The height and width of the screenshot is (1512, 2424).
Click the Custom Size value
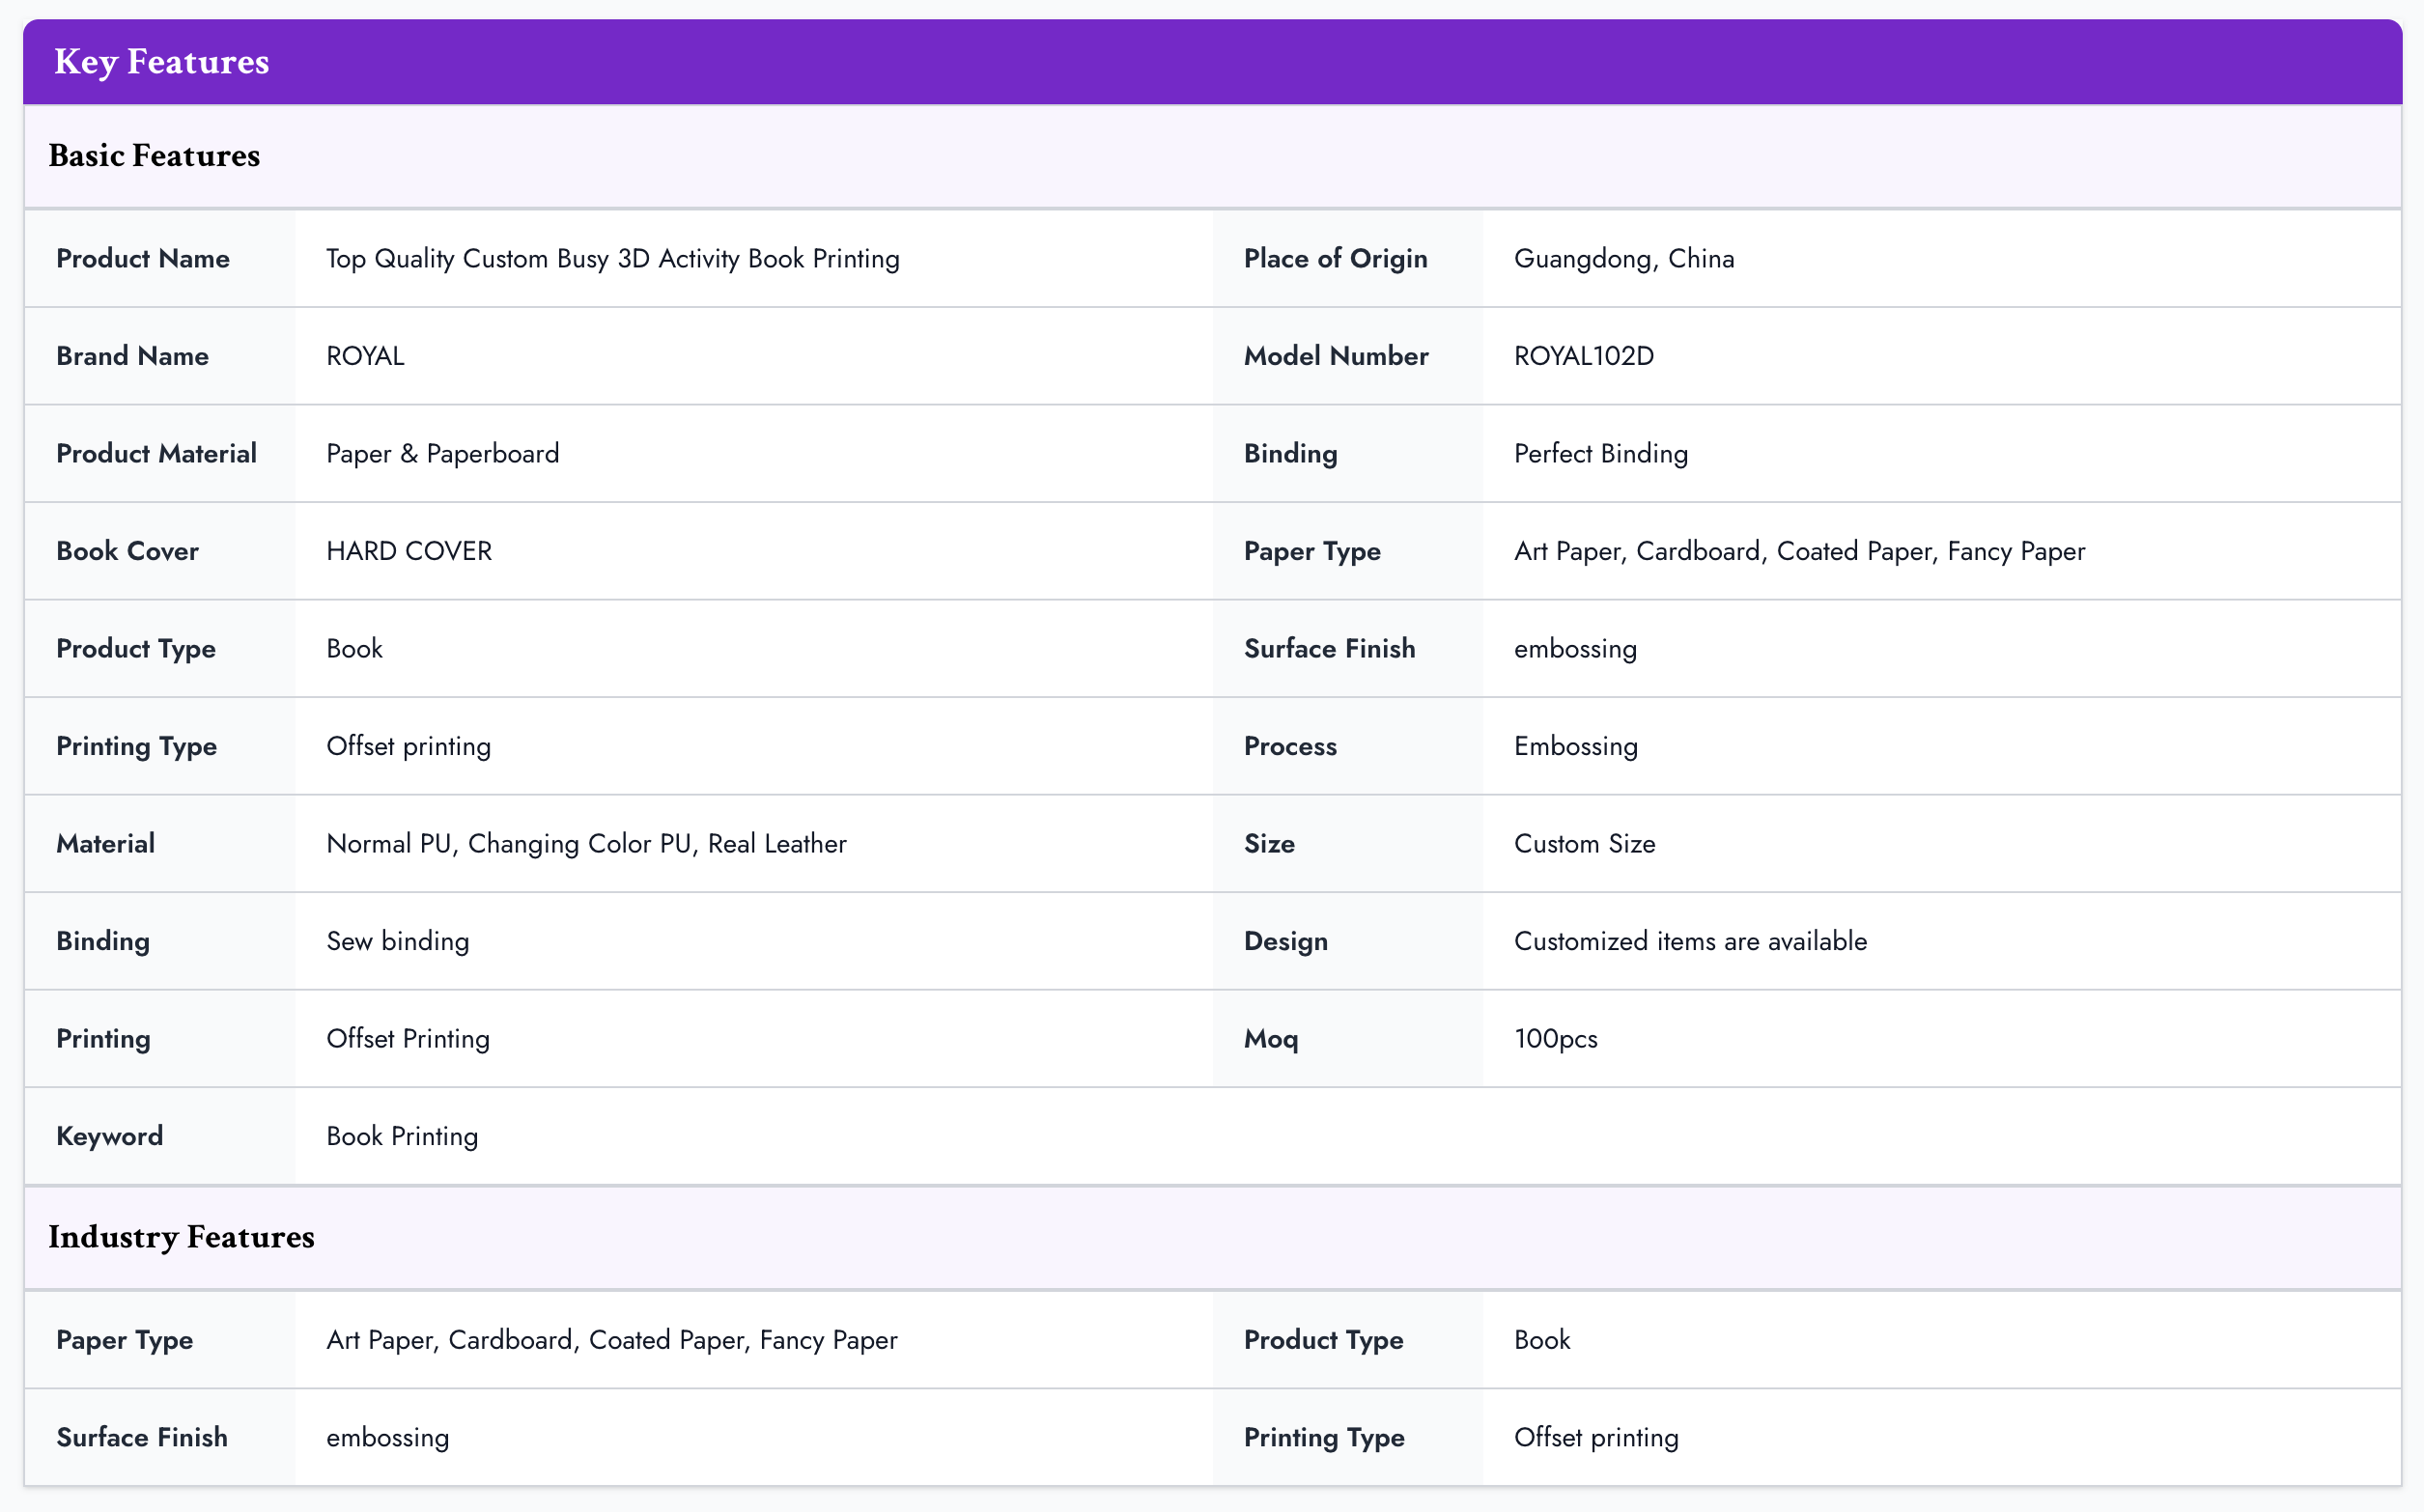coord(1584,844)
